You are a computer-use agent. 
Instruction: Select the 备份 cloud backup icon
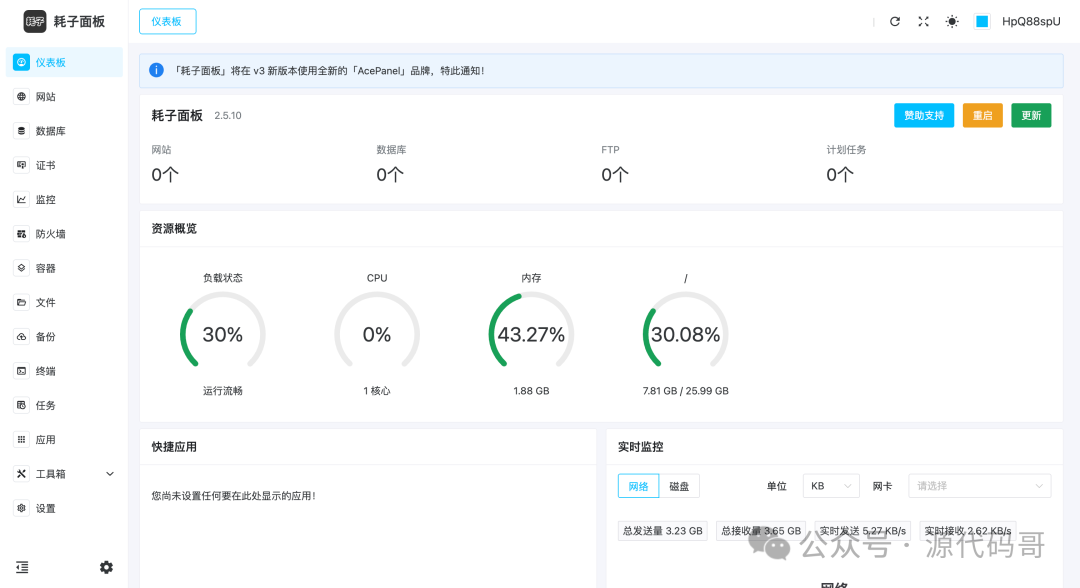(21, 337)
